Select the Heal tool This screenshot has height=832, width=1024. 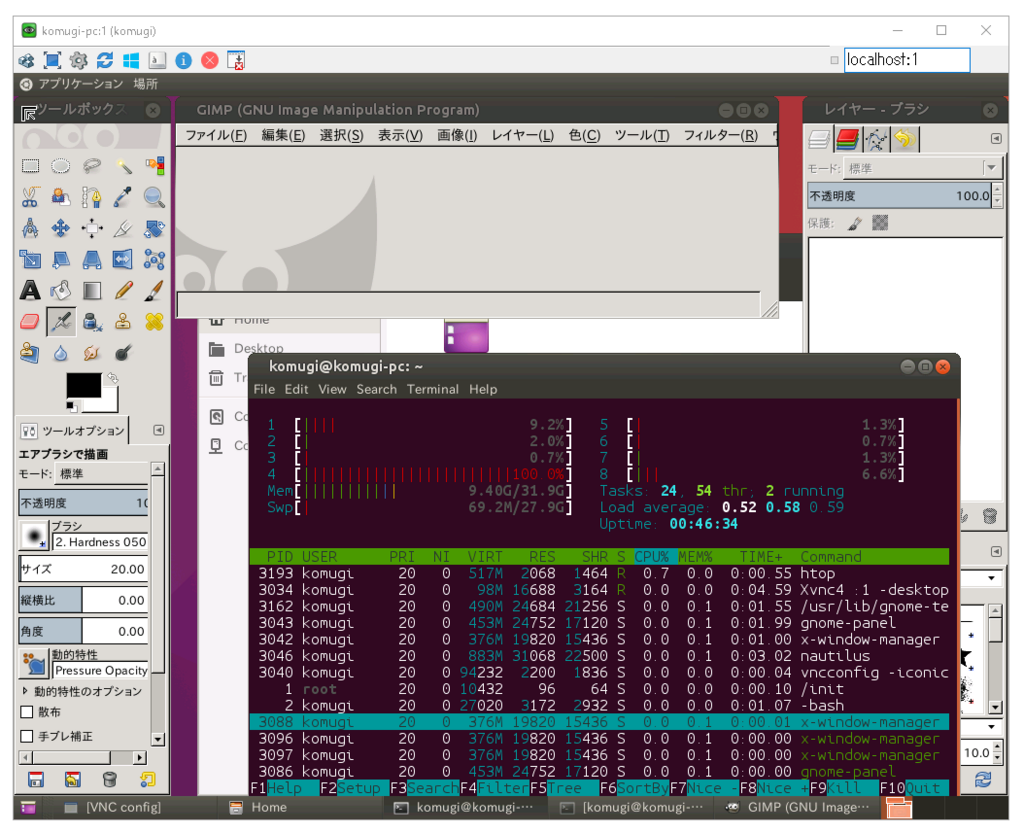pyautogui.click(x=154, y=322)
